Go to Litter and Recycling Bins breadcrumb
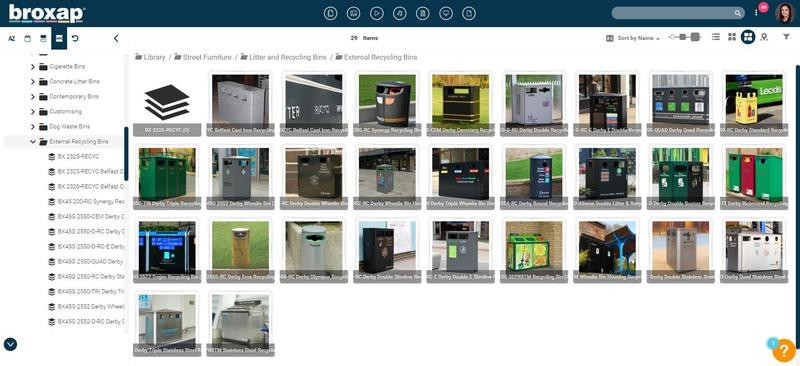Screen dimensions: 800x366 pos(287,57)
